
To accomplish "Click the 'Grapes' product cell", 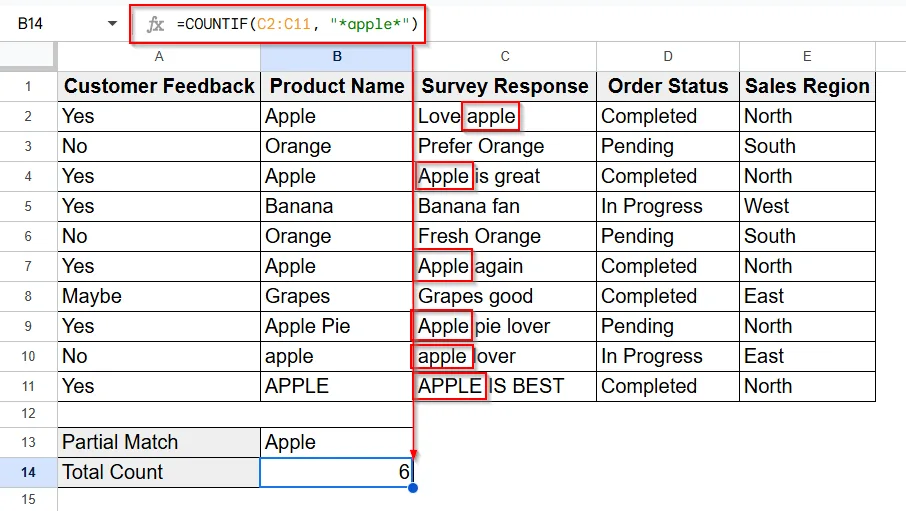I will coord(337,297).
